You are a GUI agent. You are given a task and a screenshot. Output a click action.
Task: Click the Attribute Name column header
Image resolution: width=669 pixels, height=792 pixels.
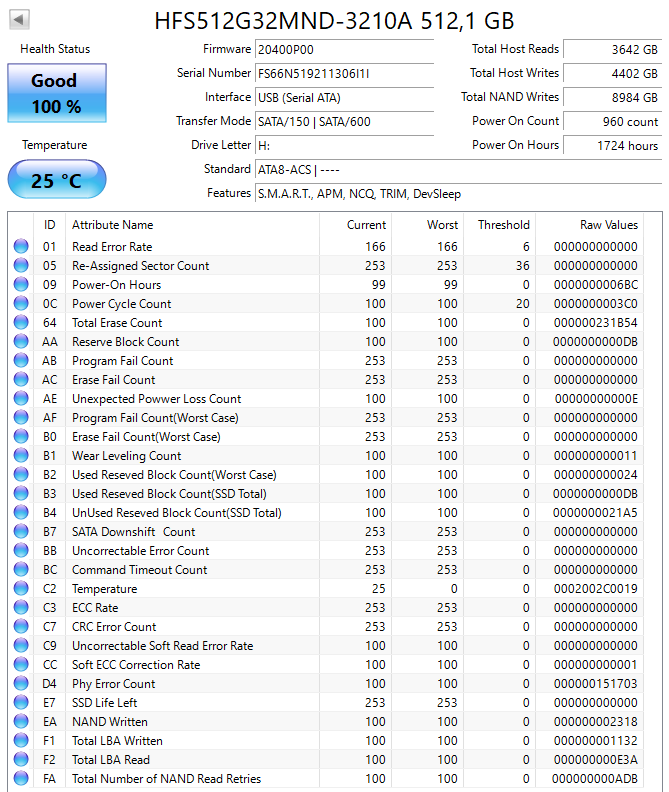(113, 225)
